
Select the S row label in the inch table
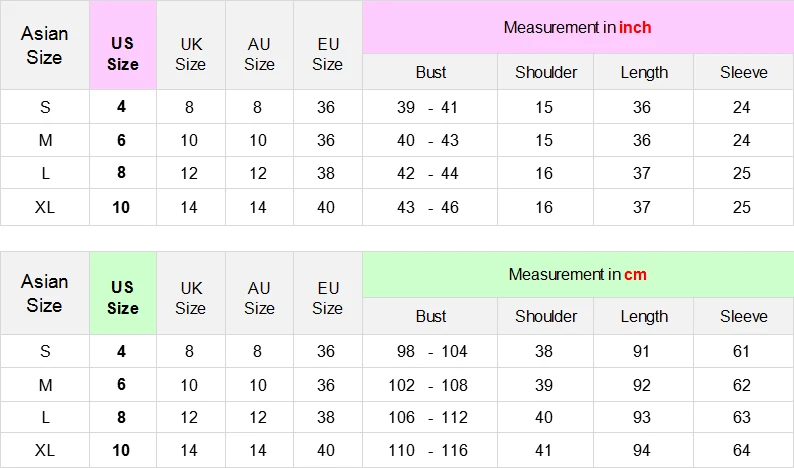tap(45, 107)
